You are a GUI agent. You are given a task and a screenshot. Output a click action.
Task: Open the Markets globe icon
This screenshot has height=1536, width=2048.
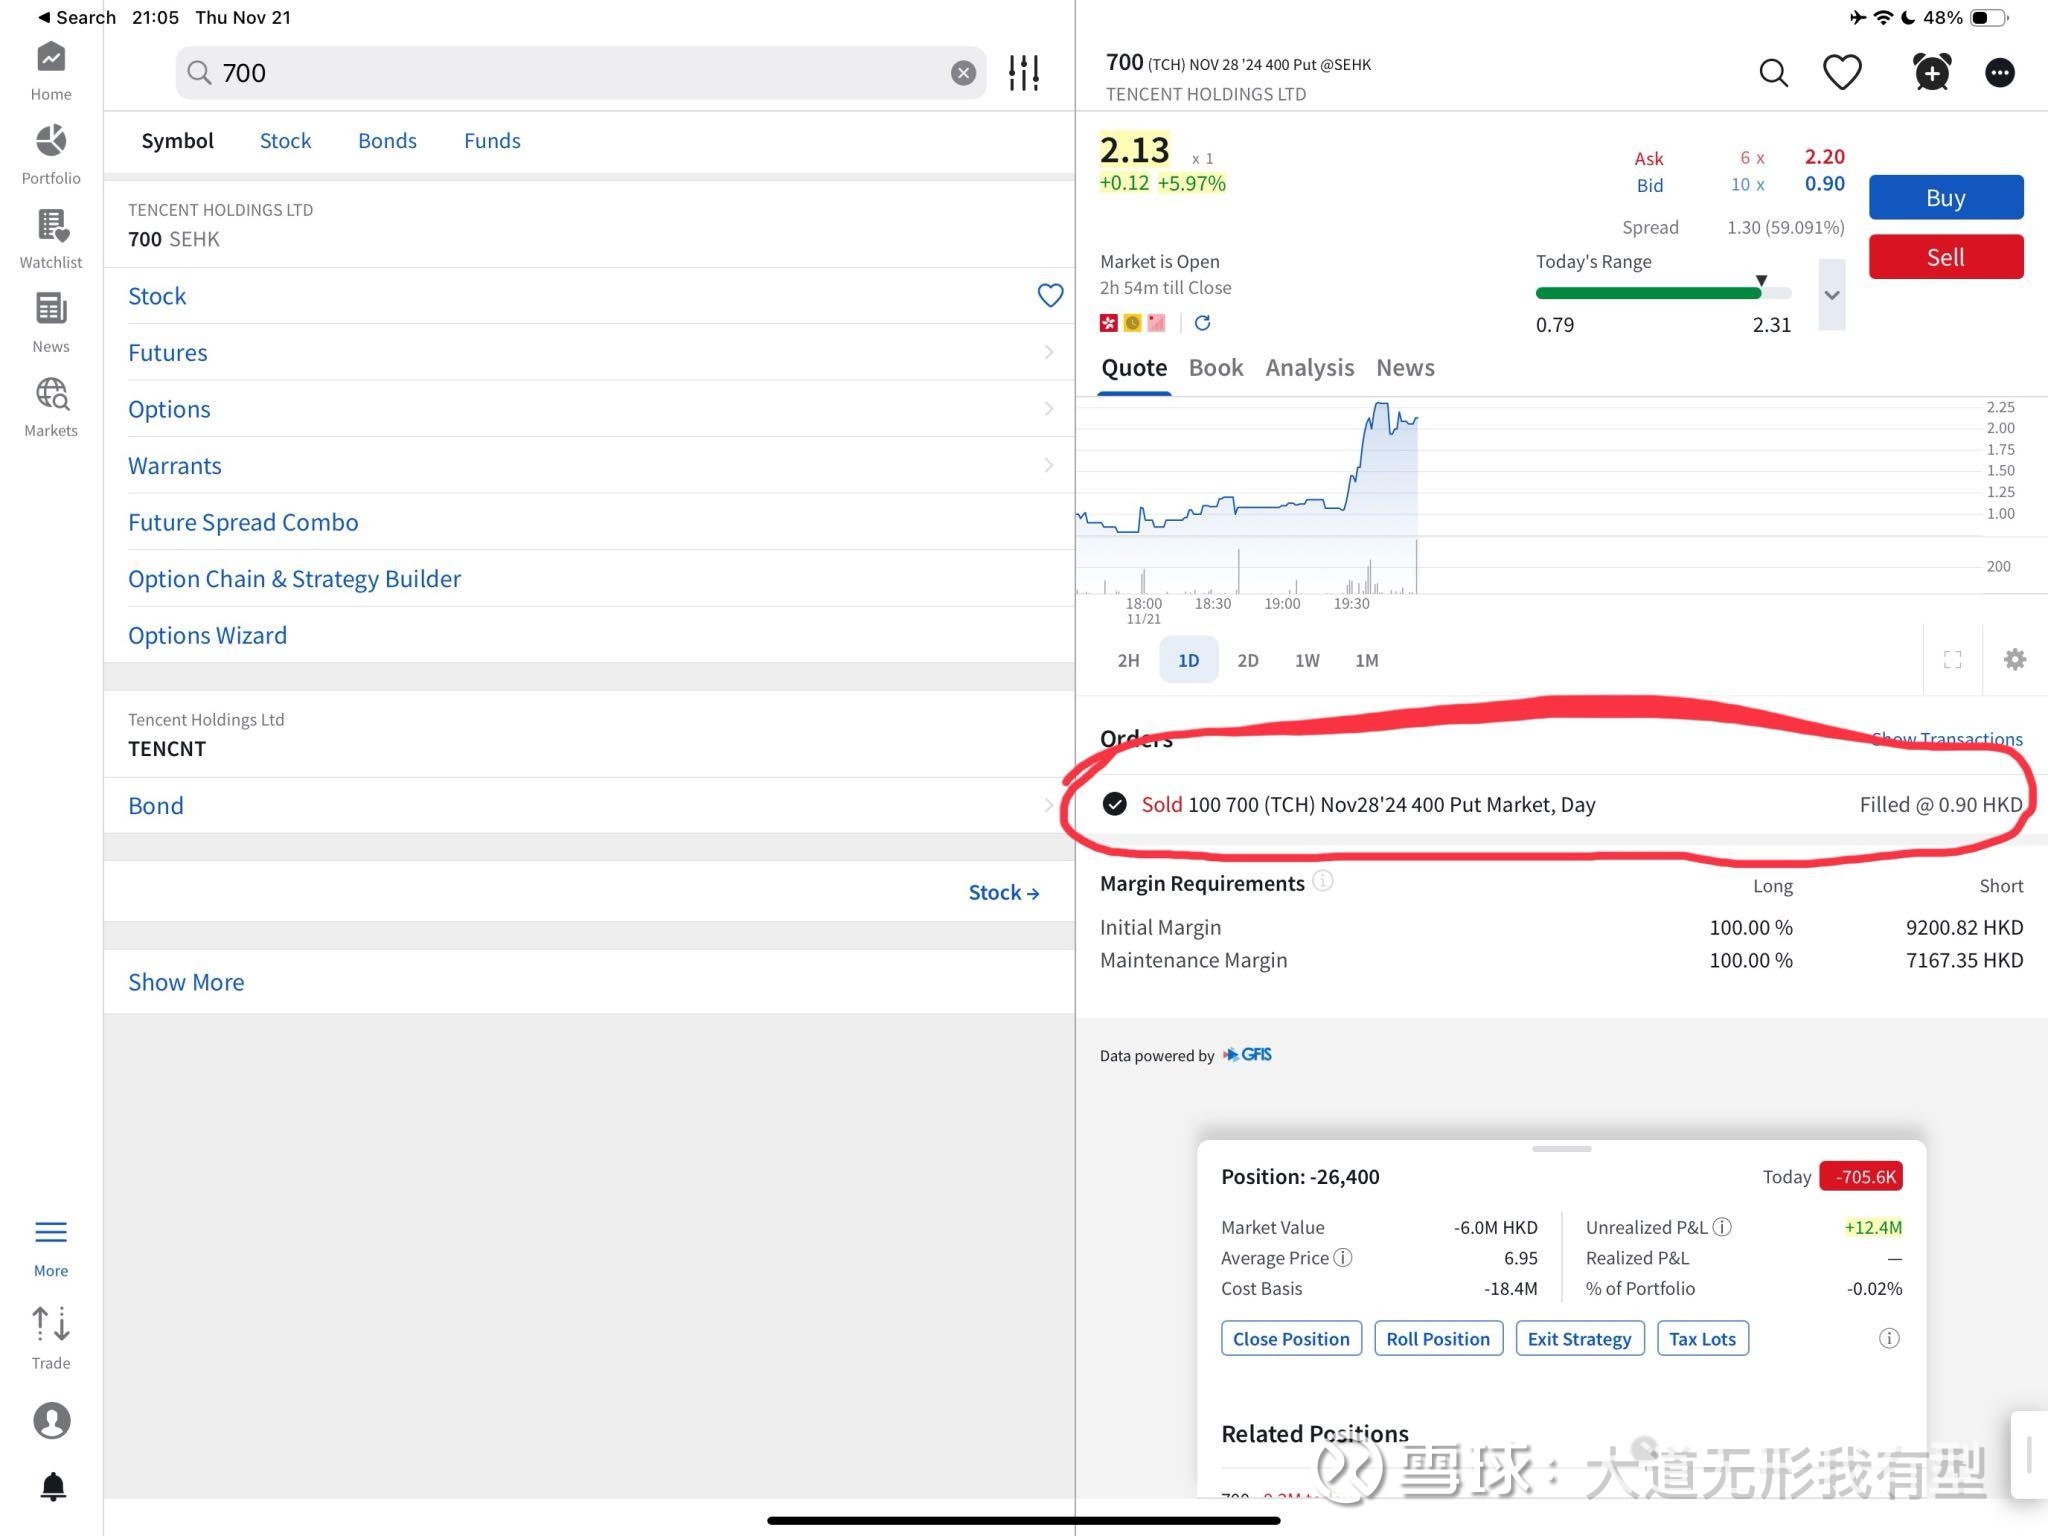click(51, 394)
